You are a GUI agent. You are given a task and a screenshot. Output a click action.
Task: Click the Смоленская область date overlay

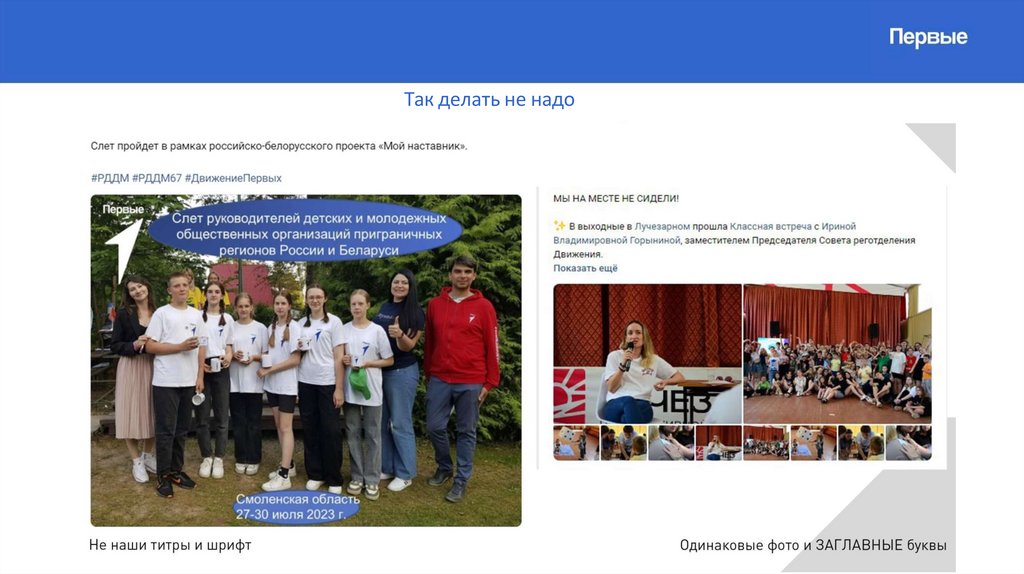tap(297, 507)
